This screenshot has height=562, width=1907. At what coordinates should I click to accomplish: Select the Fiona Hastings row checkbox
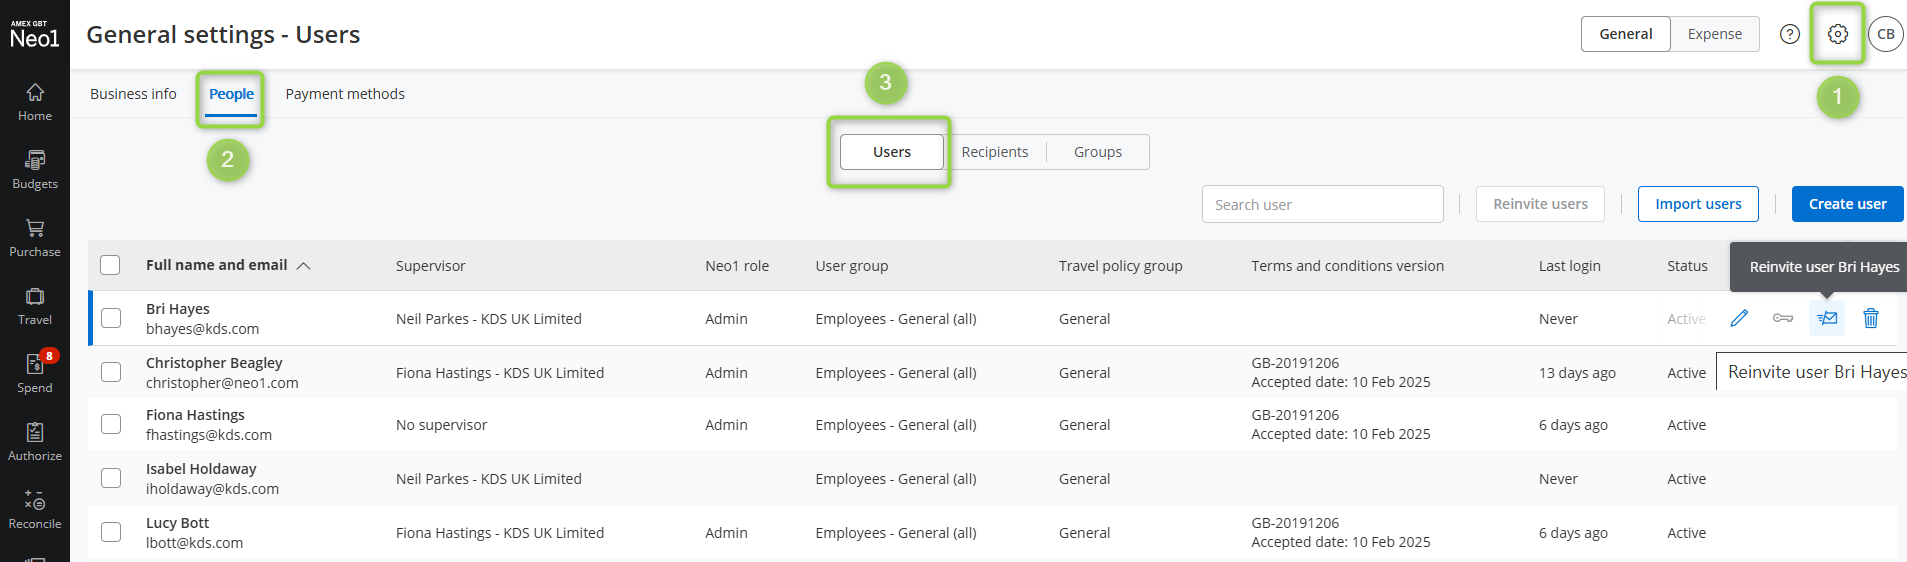coord(111,424)
